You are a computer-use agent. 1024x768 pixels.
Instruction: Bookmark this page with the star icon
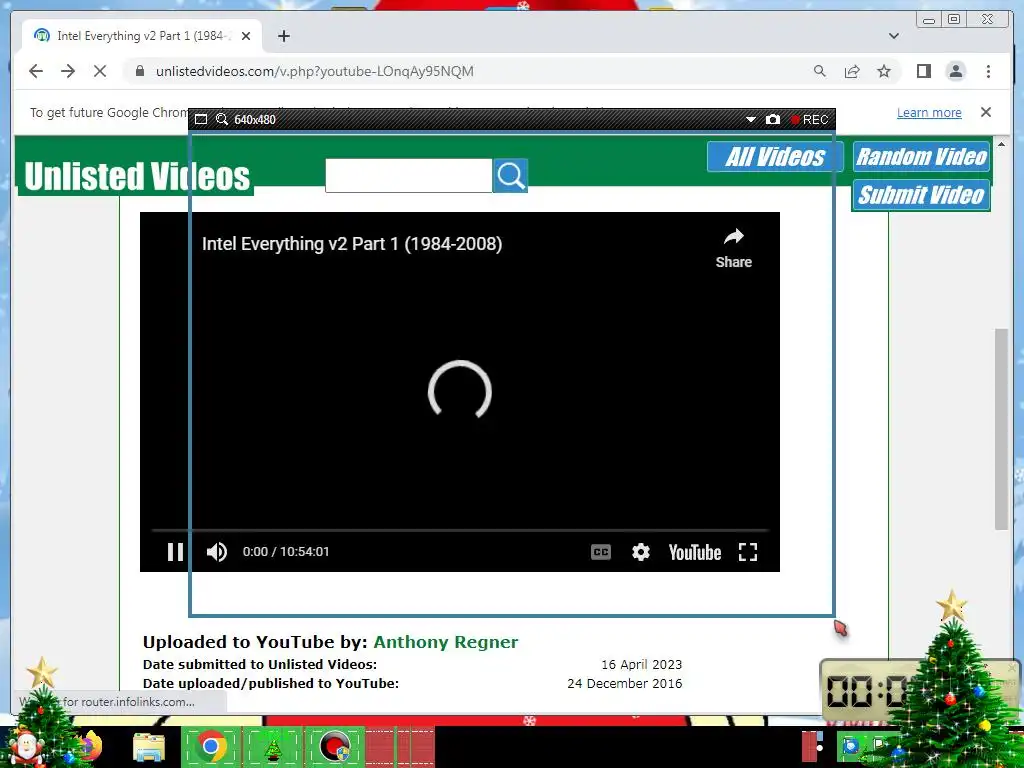[884, 71]
